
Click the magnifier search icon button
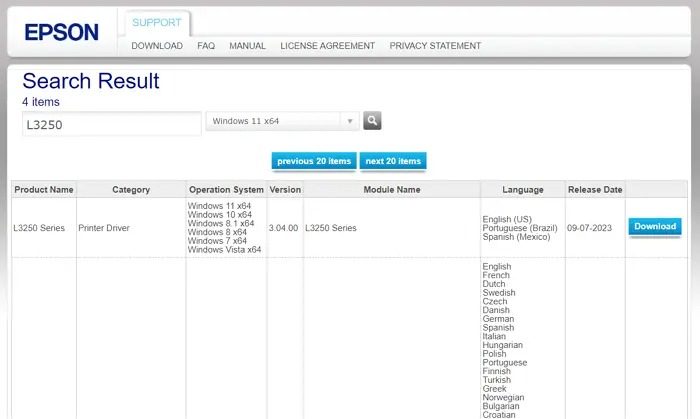(372, 120)
